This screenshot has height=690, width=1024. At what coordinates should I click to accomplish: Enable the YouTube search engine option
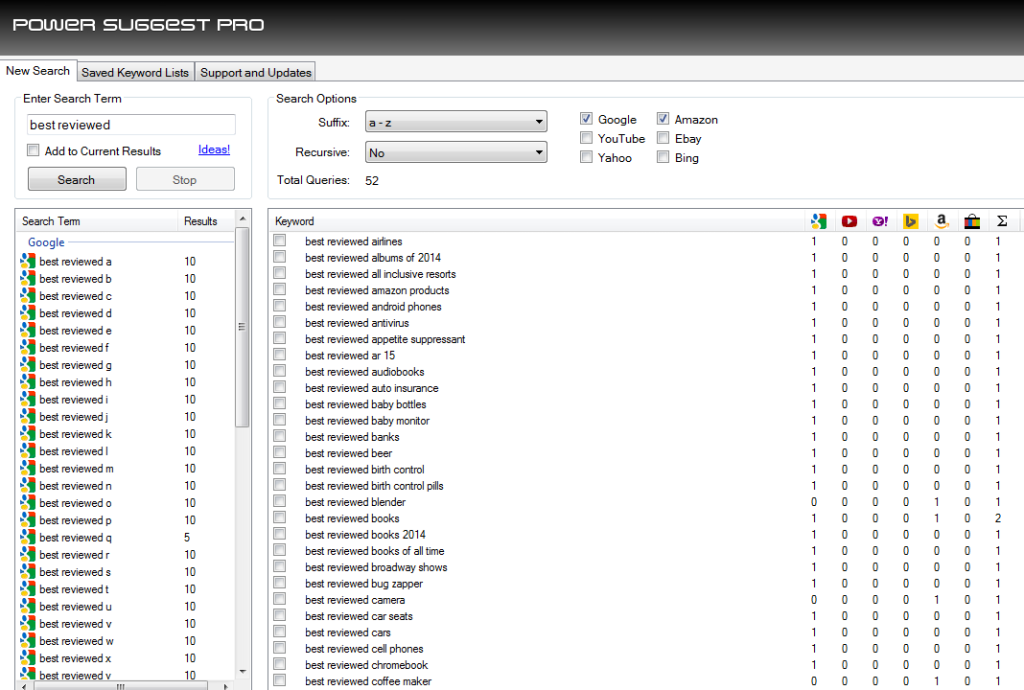point(586,138)
